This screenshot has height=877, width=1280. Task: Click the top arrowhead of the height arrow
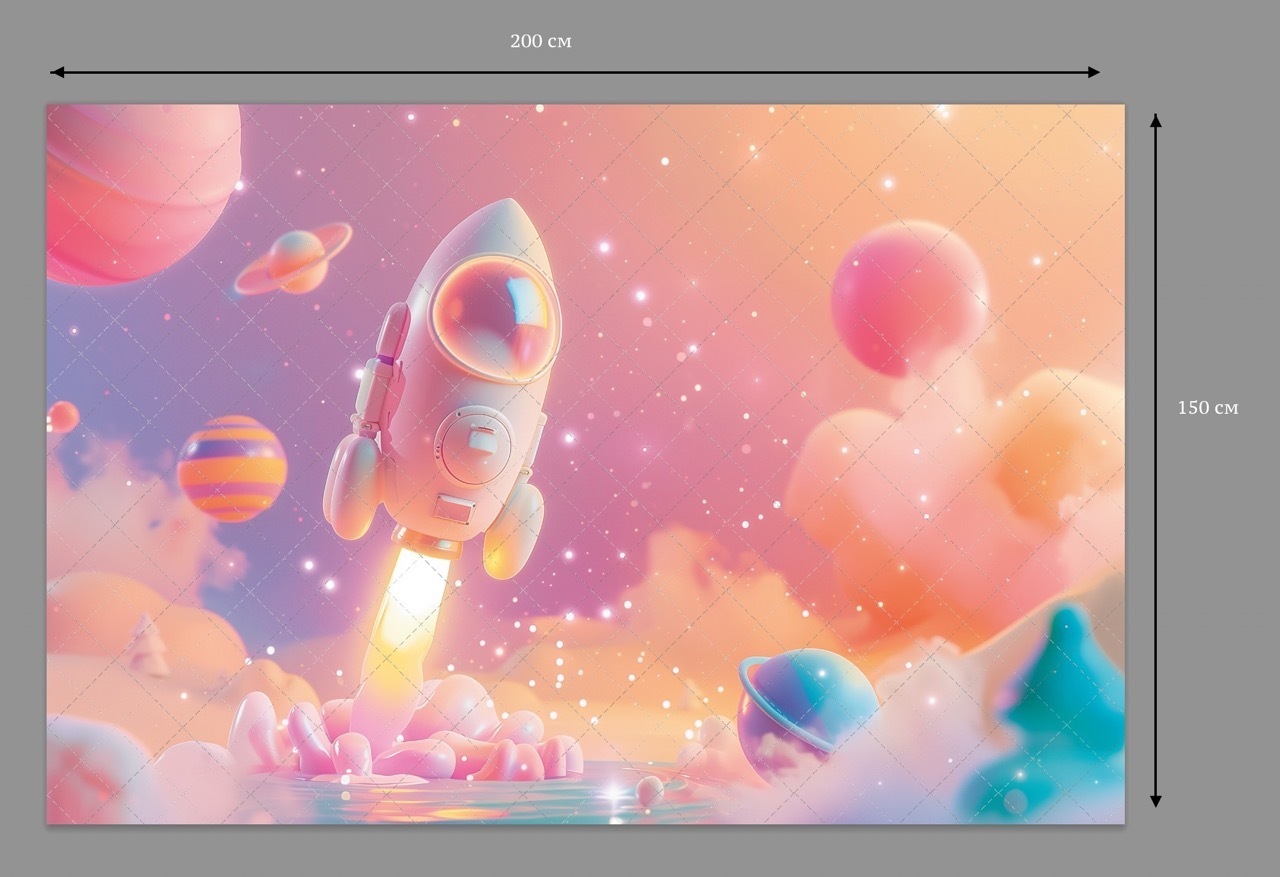coord(1155,121)
